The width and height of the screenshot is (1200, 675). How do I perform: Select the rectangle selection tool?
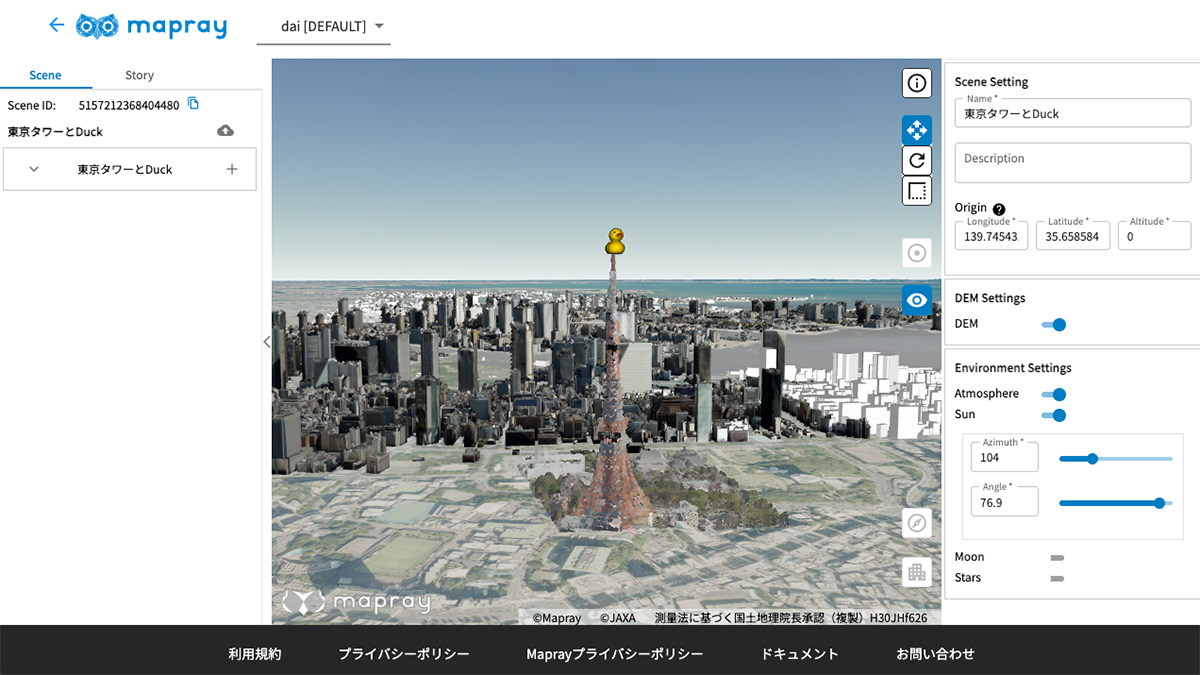pos(916,190)
